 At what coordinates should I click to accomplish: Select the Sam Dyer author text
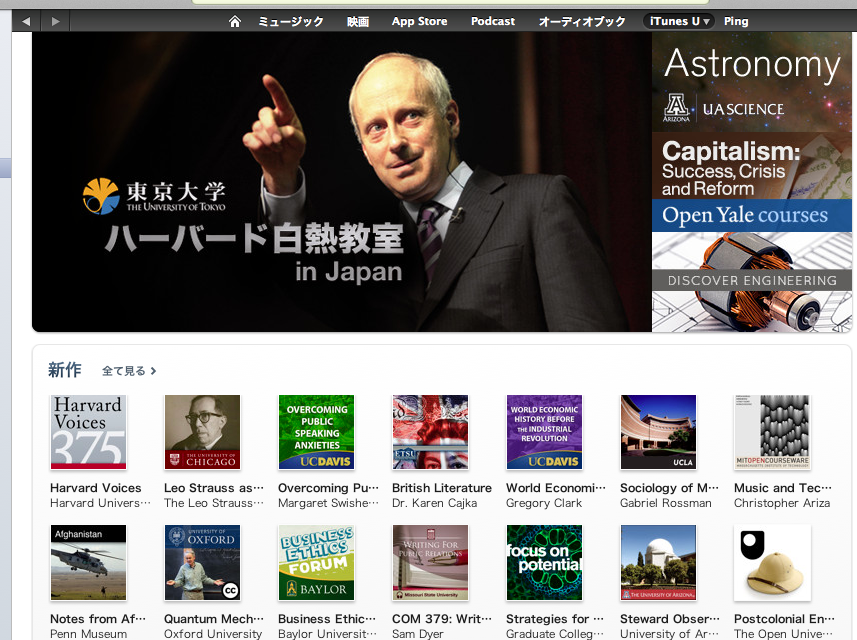tap(418, 633)
